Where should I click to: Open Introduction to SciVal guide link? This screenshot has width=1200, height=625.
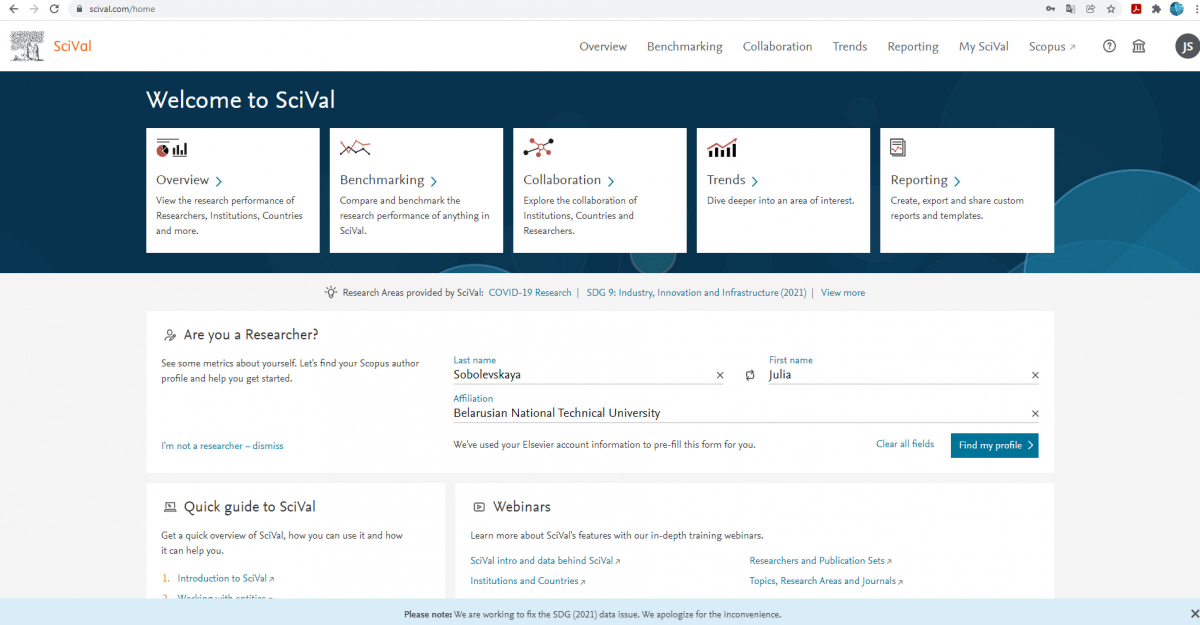225,578
